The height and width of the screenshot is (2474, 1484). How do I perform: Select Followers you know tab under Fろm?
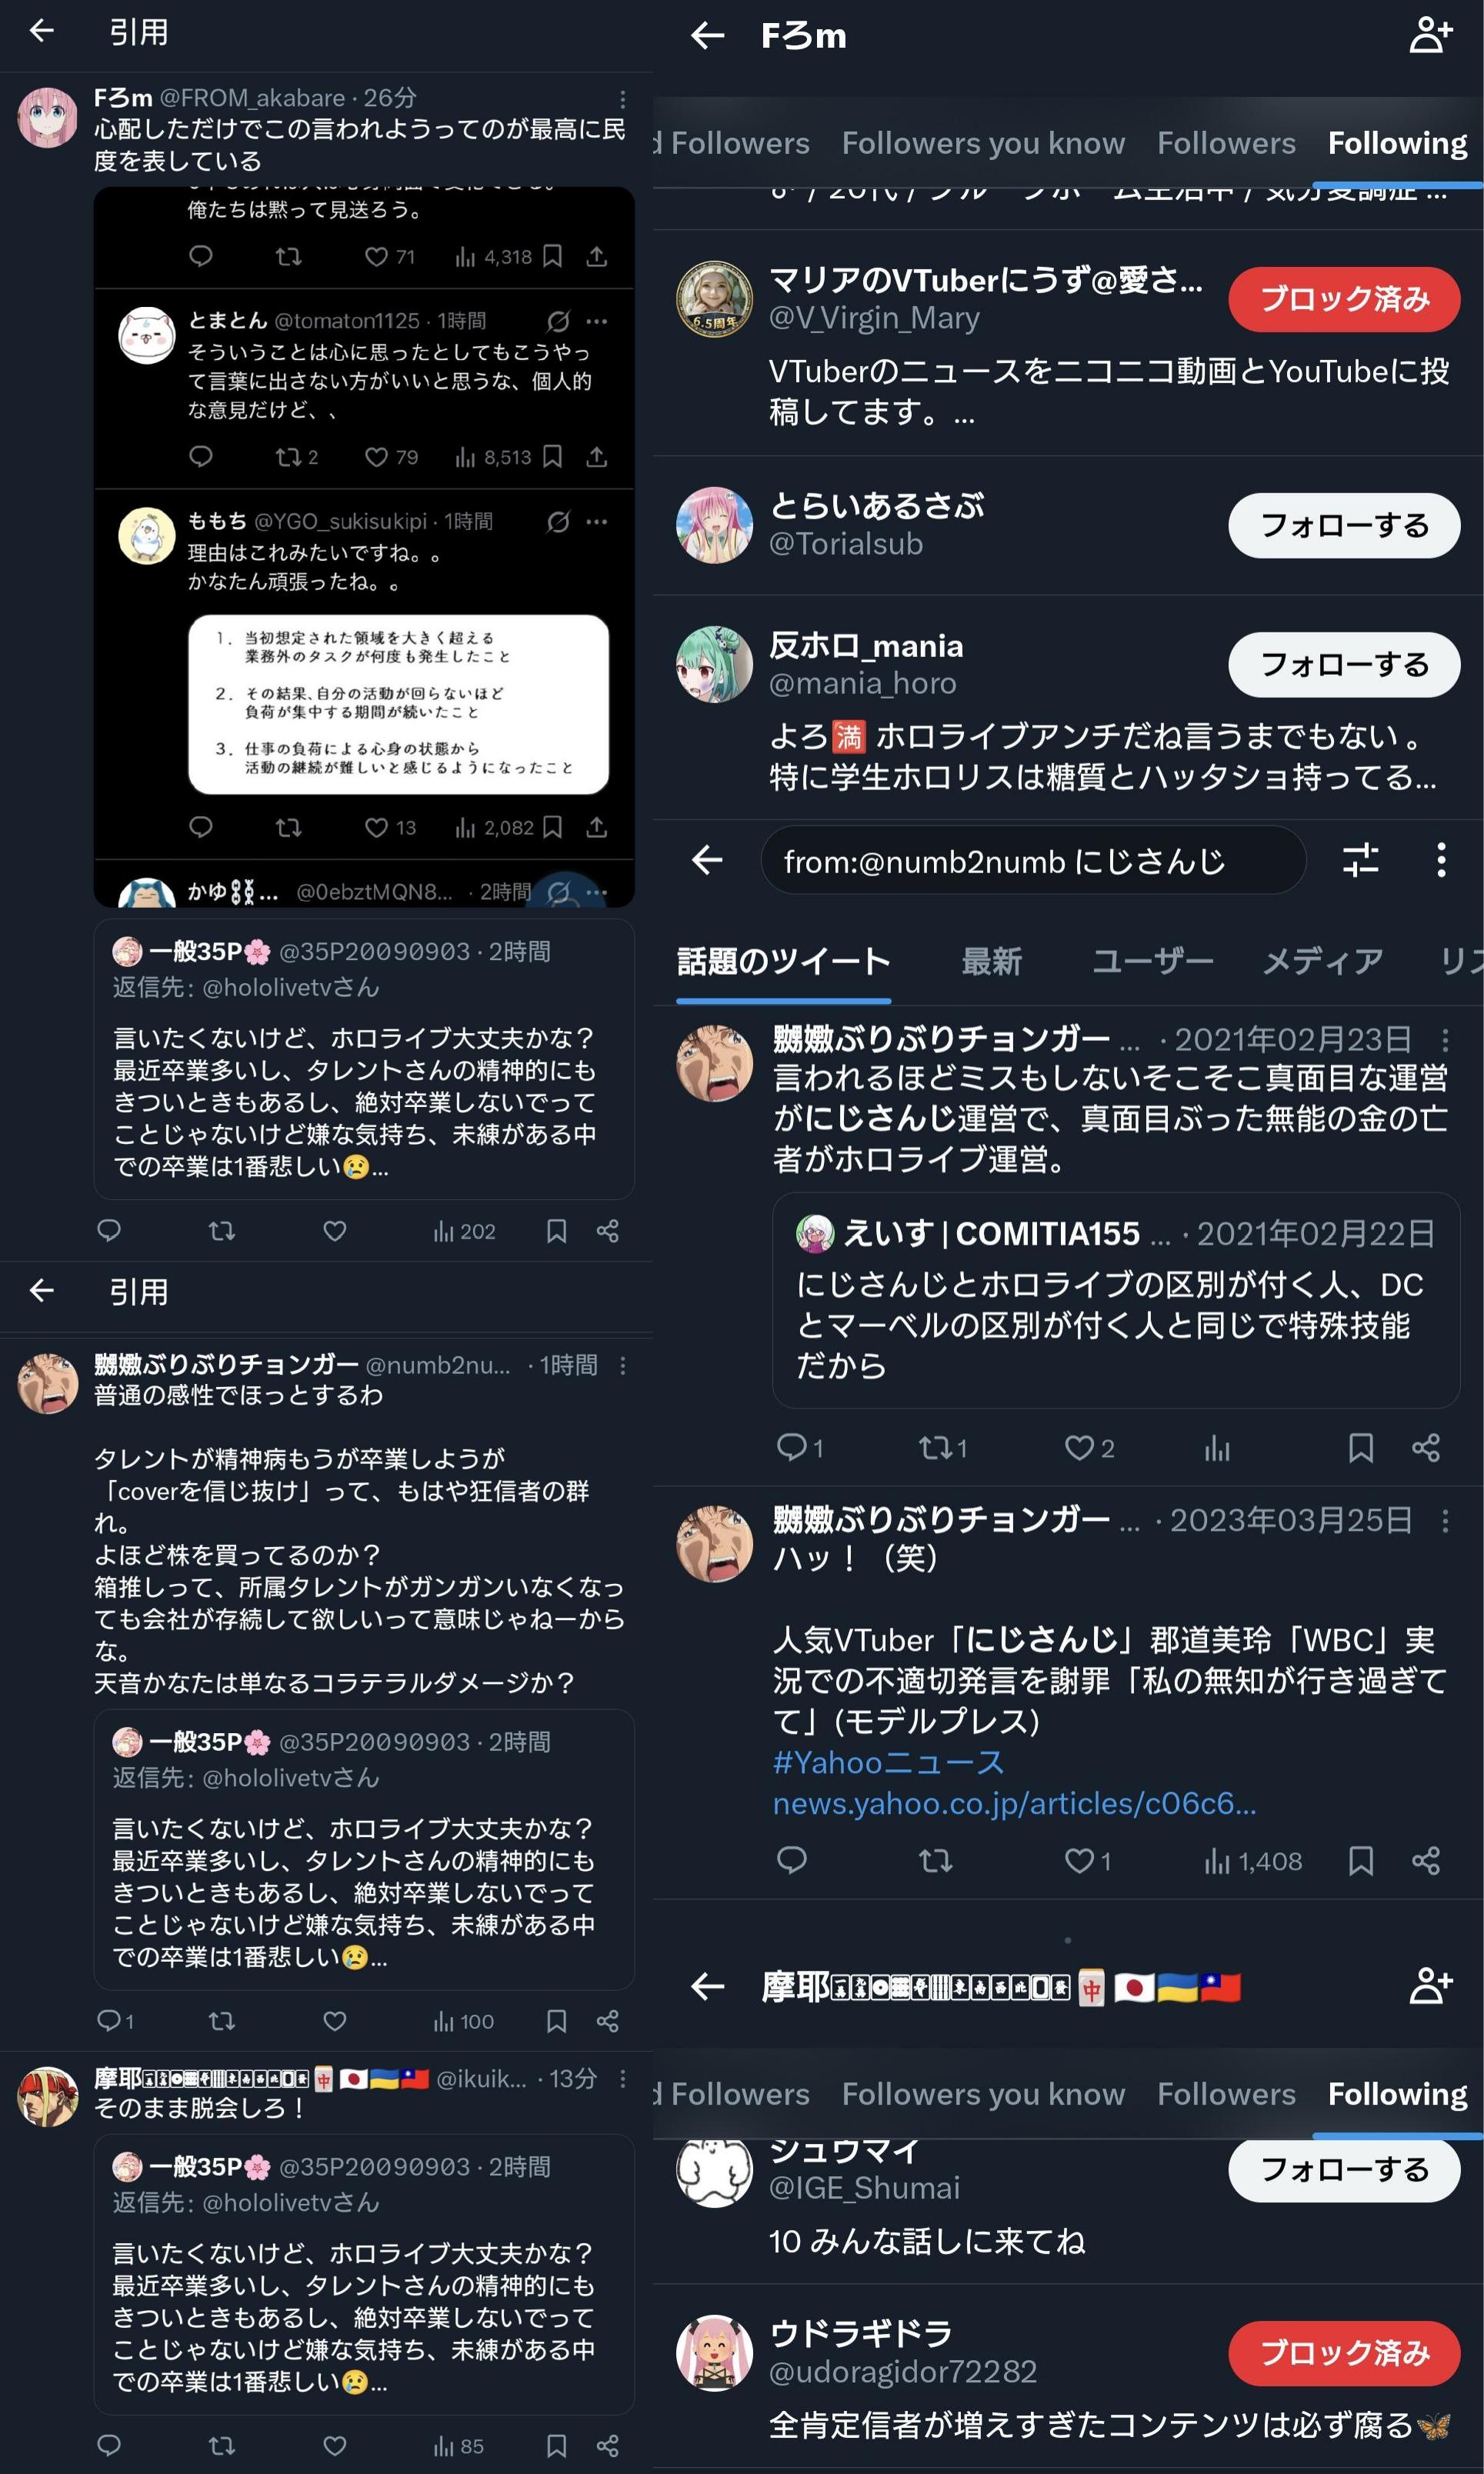click(x=983, y=143)
